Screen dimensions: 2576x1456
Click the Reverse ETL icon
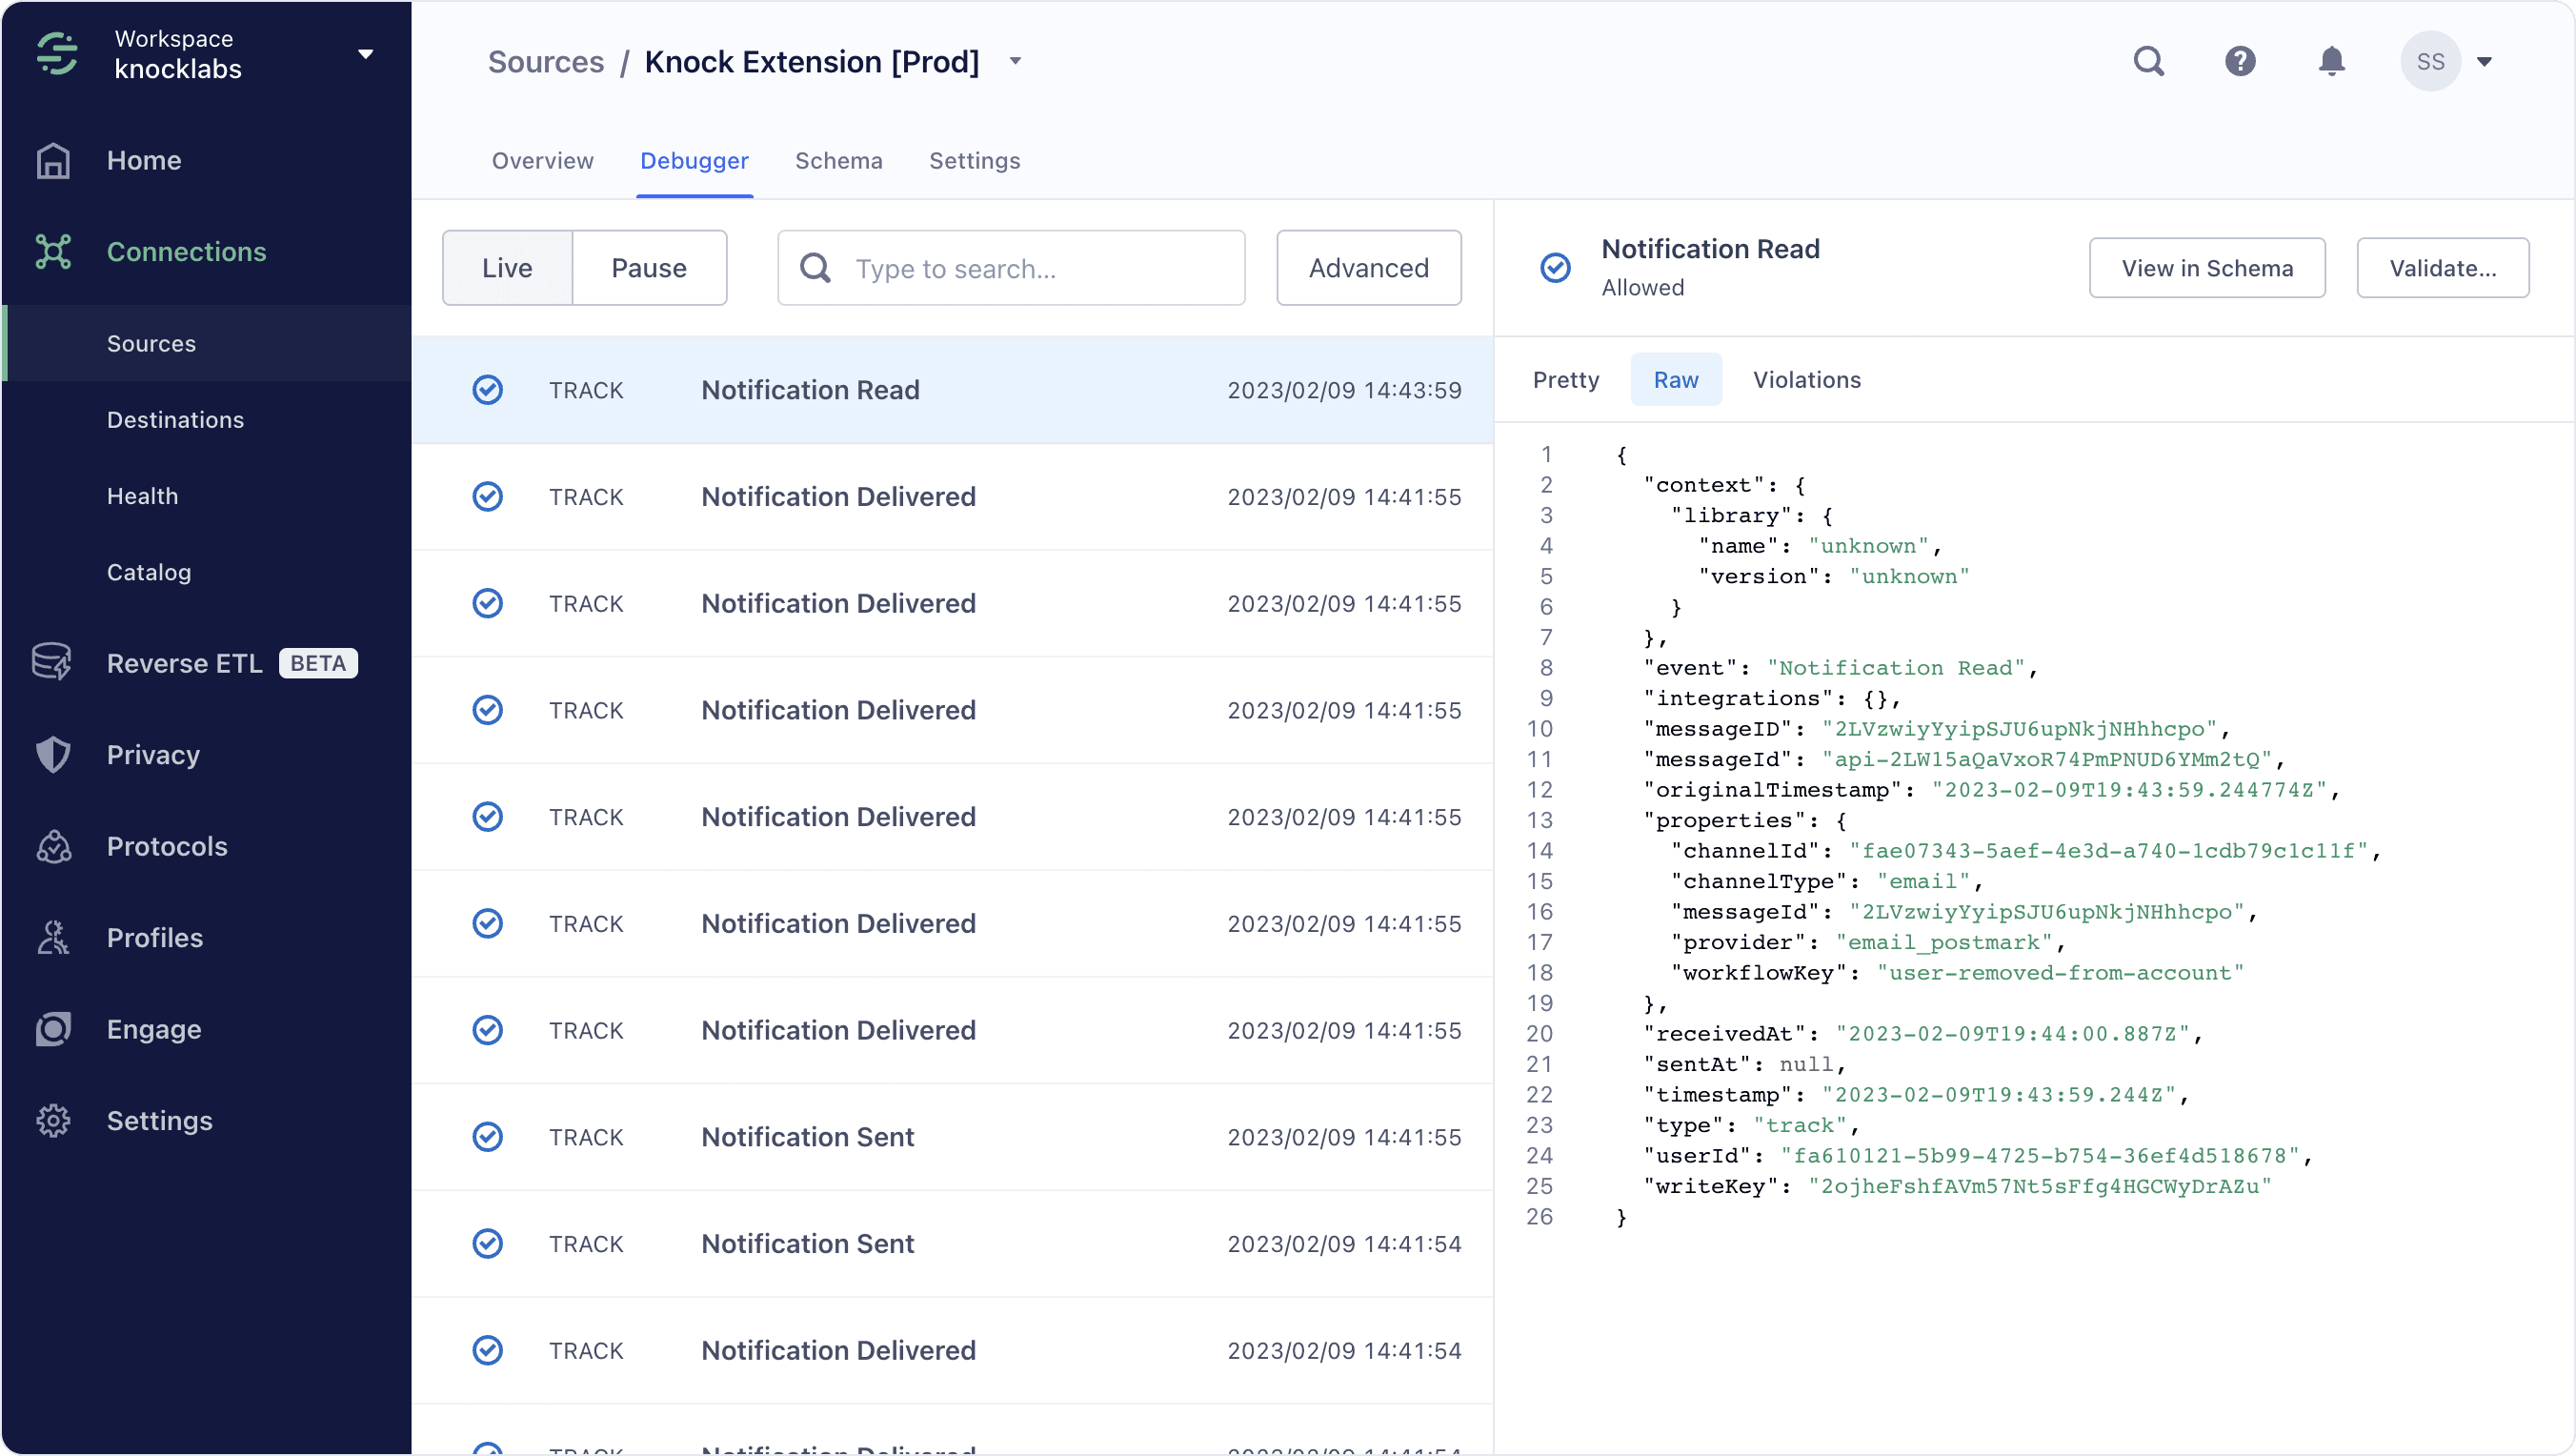[x=55, y=661]
